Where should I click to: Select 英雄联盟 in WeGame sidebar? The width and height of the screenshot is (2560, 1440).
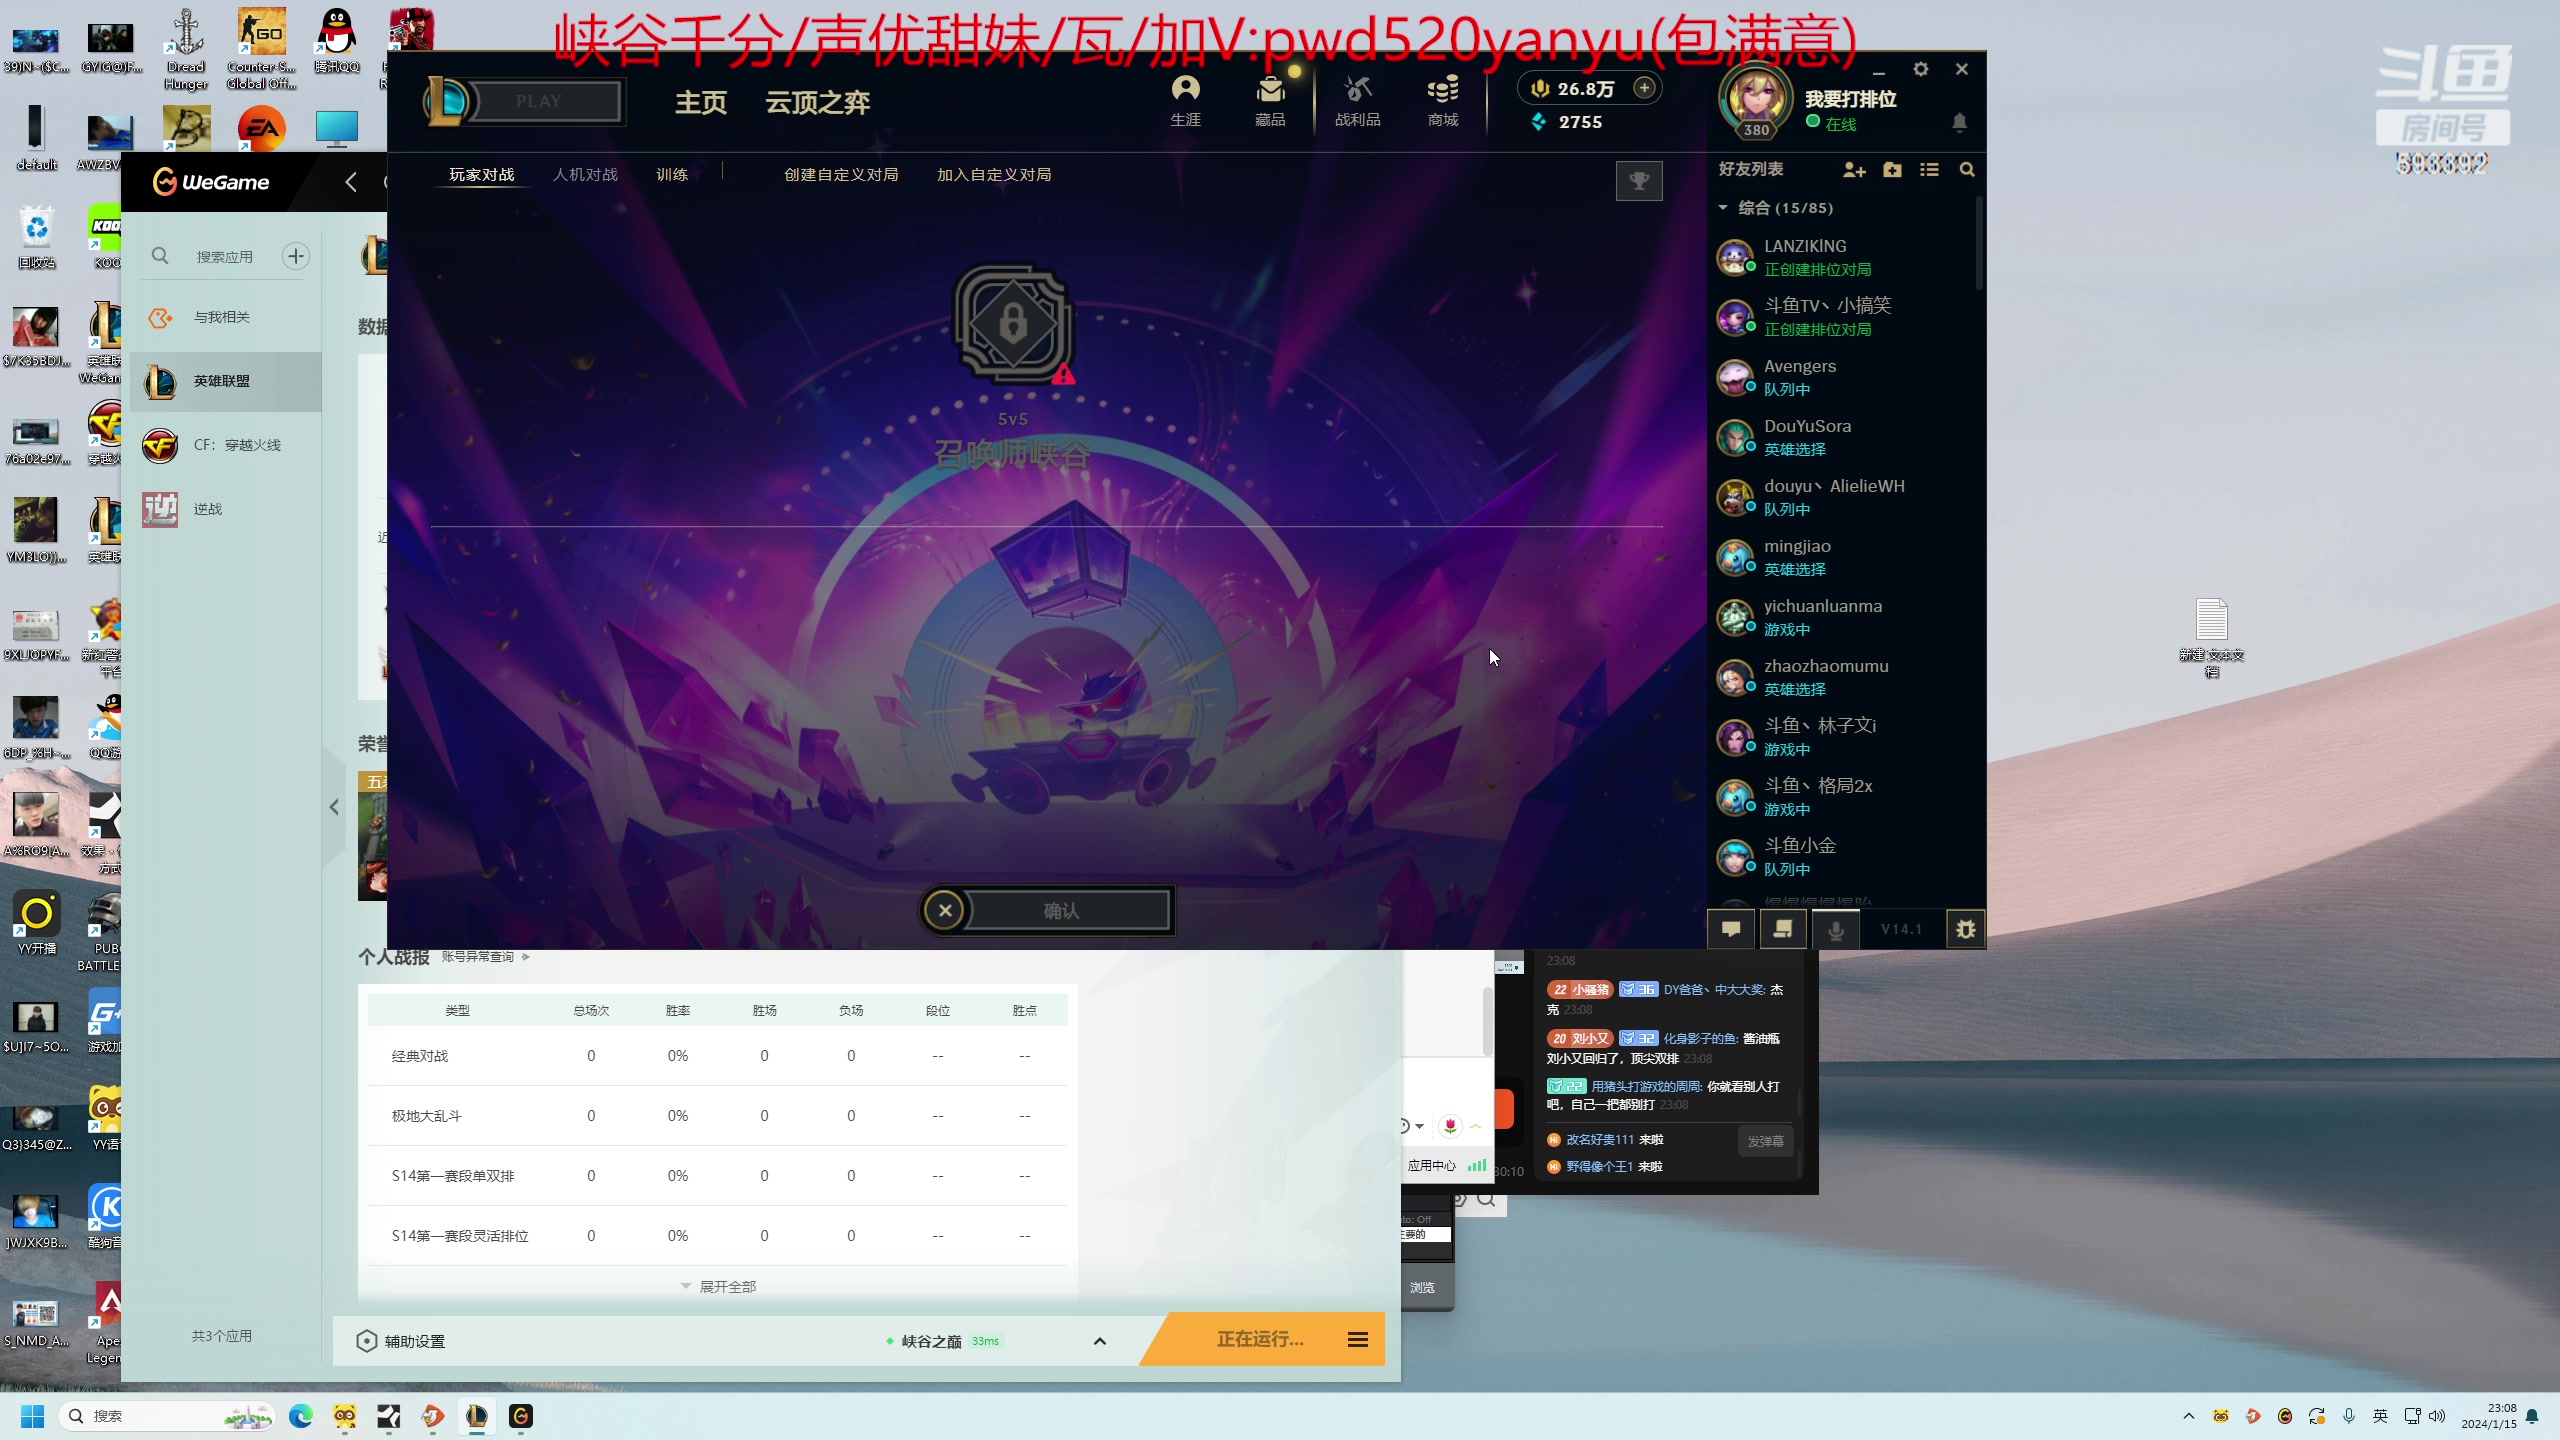pos(226,381)
